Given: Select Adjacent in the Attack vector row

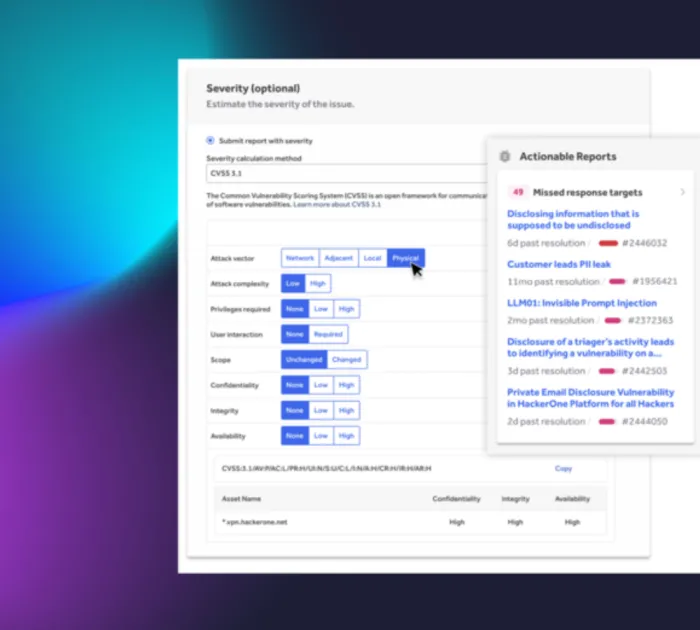Looking at the screenshot, I should pos(339,258).
